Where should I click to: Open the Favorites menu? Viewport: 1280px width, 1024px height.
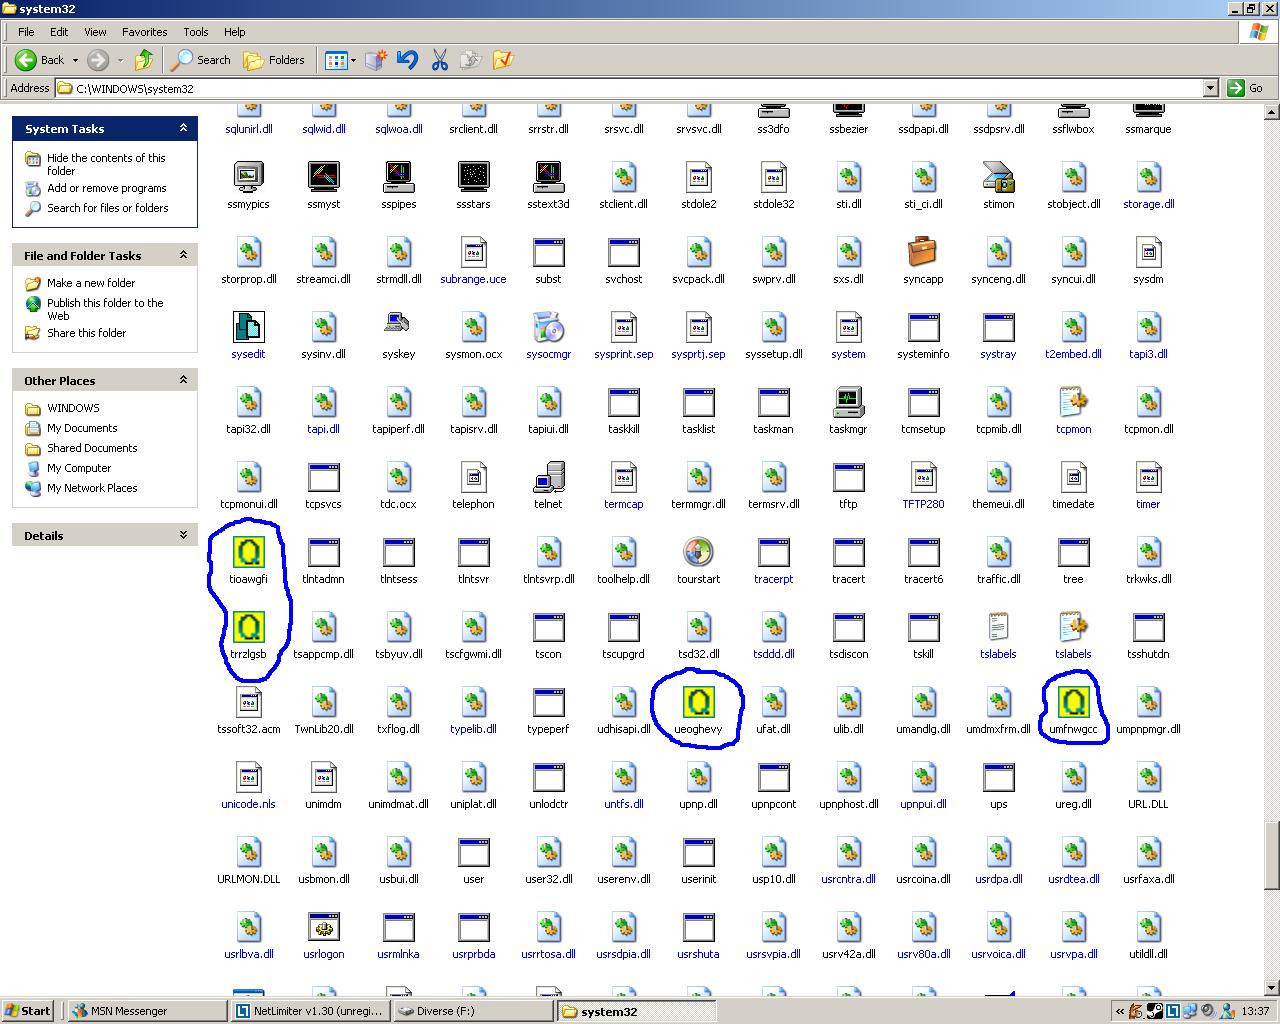(x=145, y=32)
